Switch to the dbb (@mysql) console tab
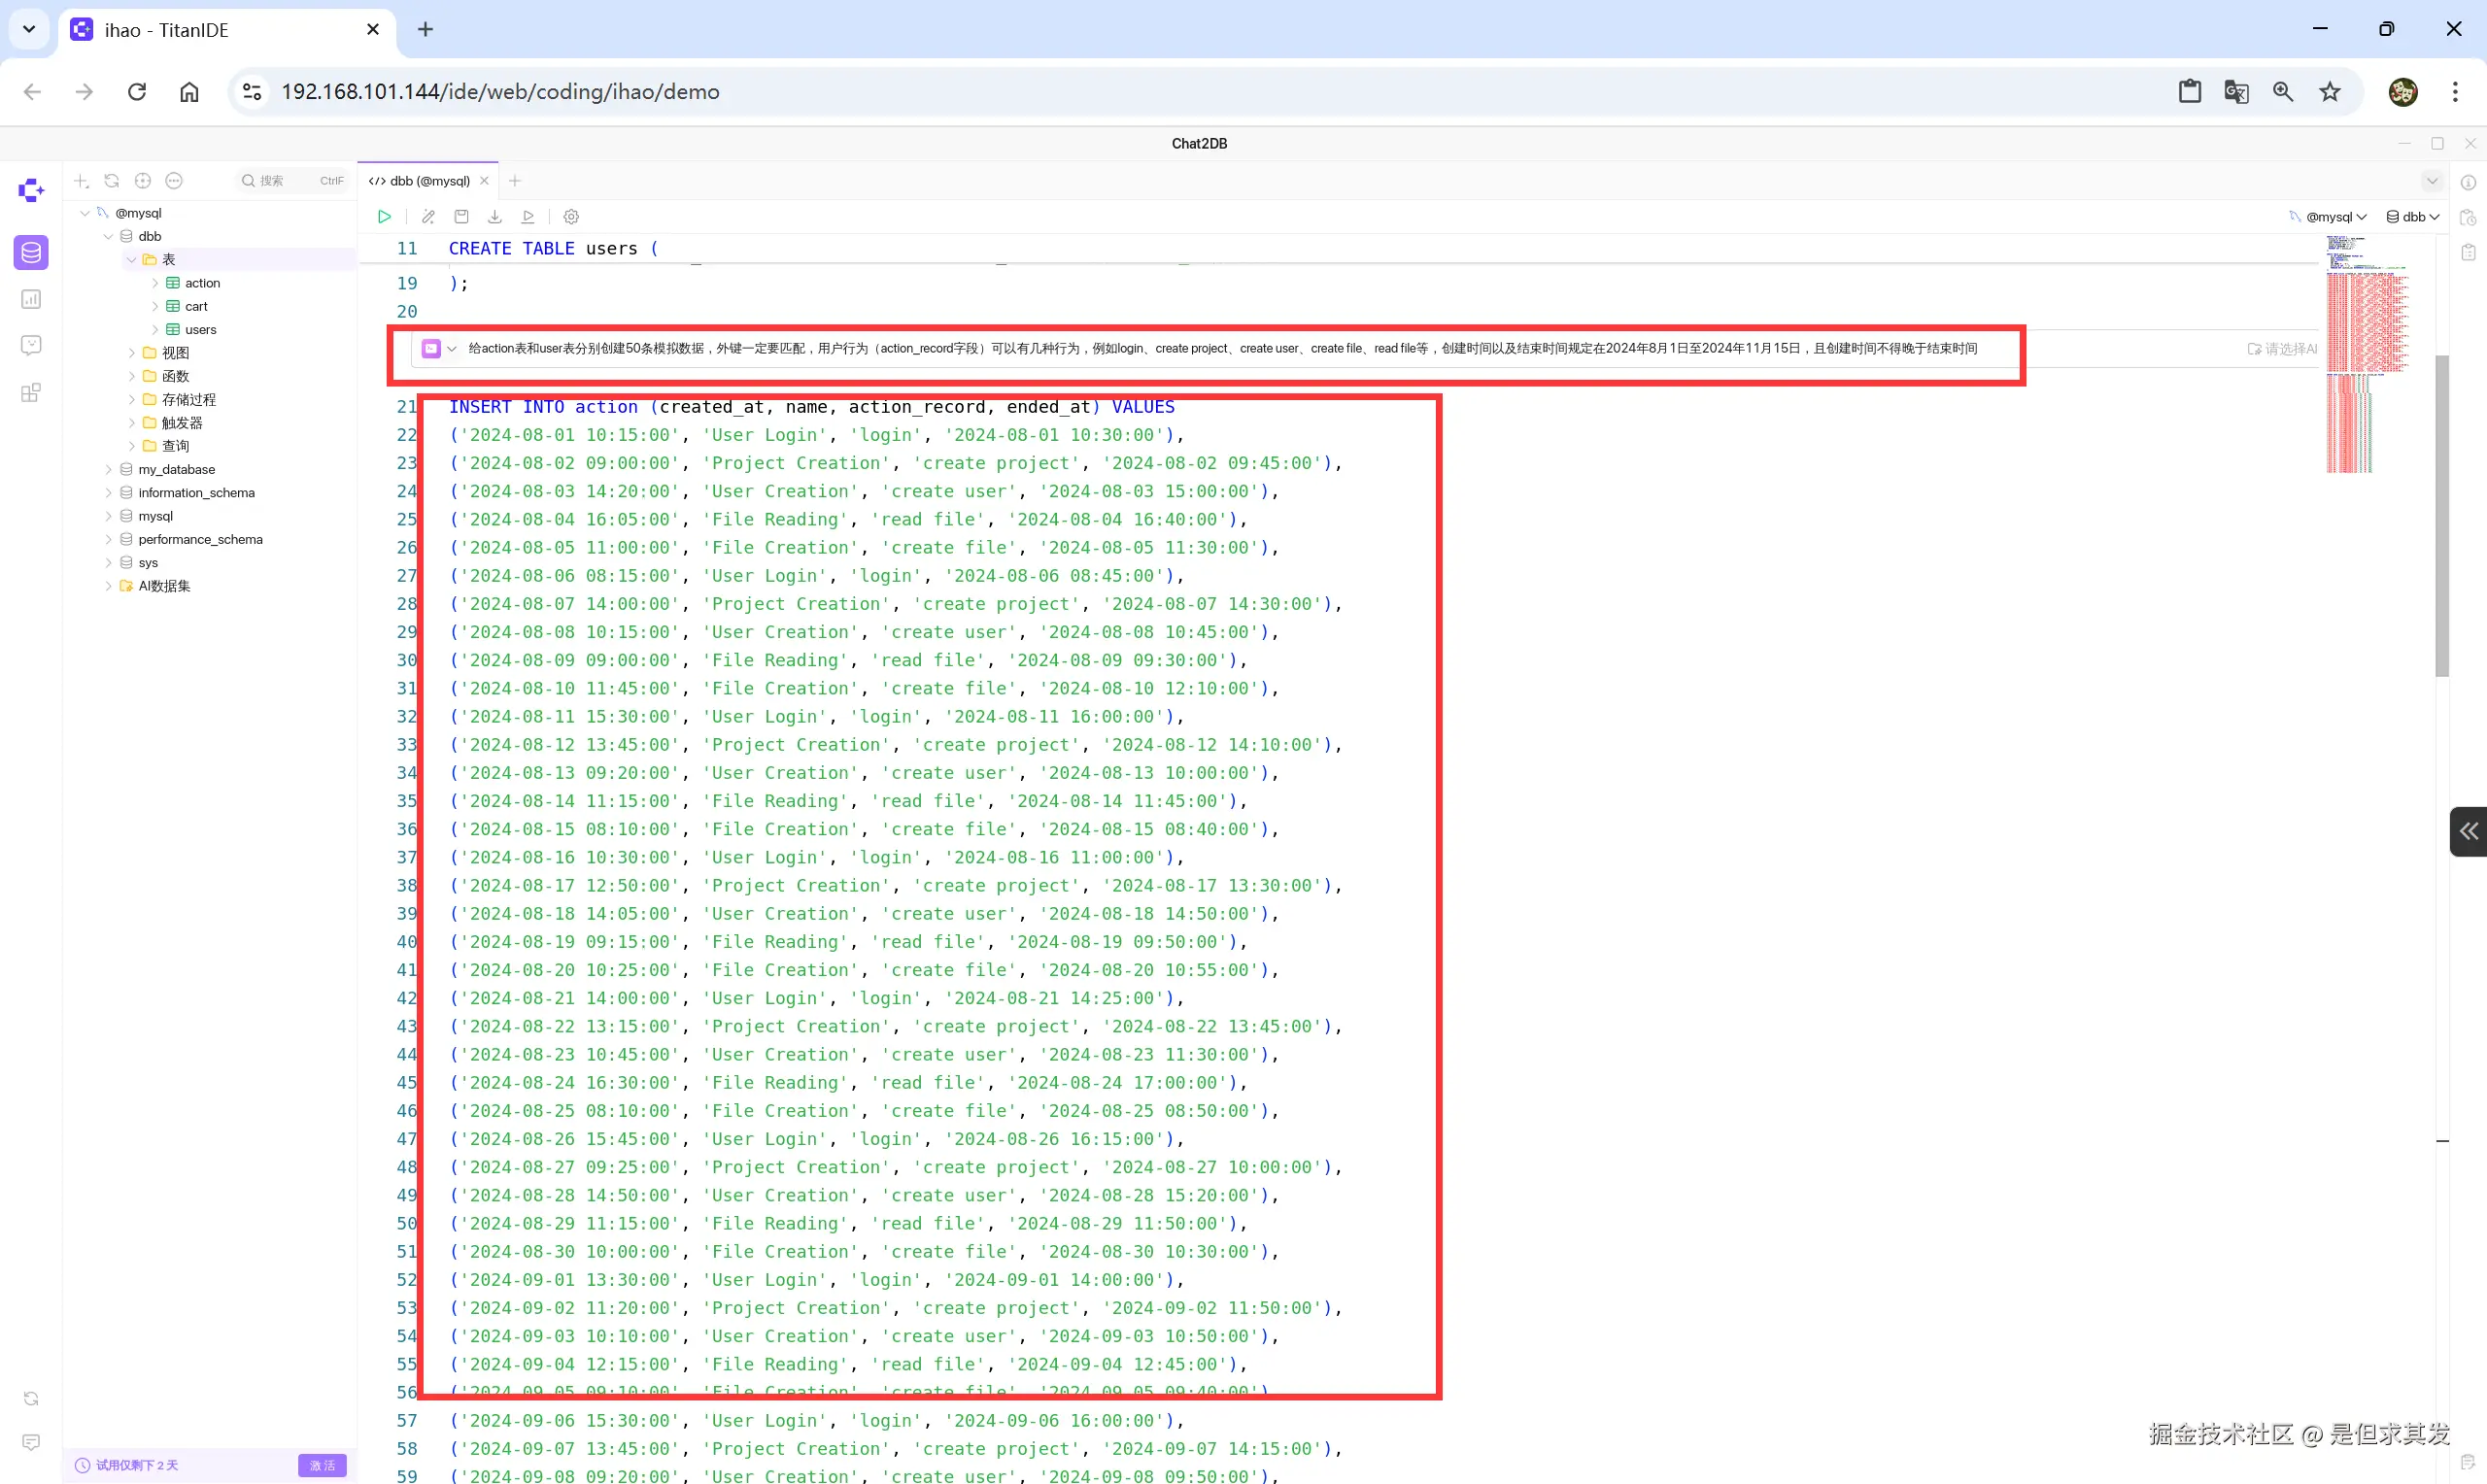2487x1484 pixels. coord(429,181)
